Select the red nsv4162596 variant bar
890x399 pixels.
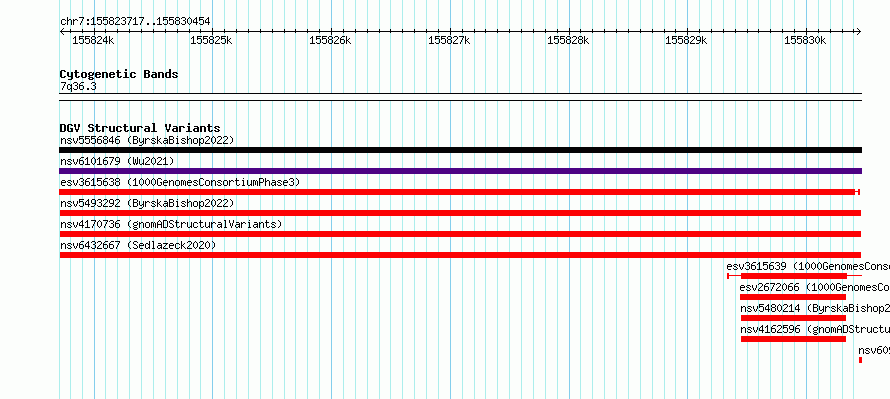click(x=794, y=339)
